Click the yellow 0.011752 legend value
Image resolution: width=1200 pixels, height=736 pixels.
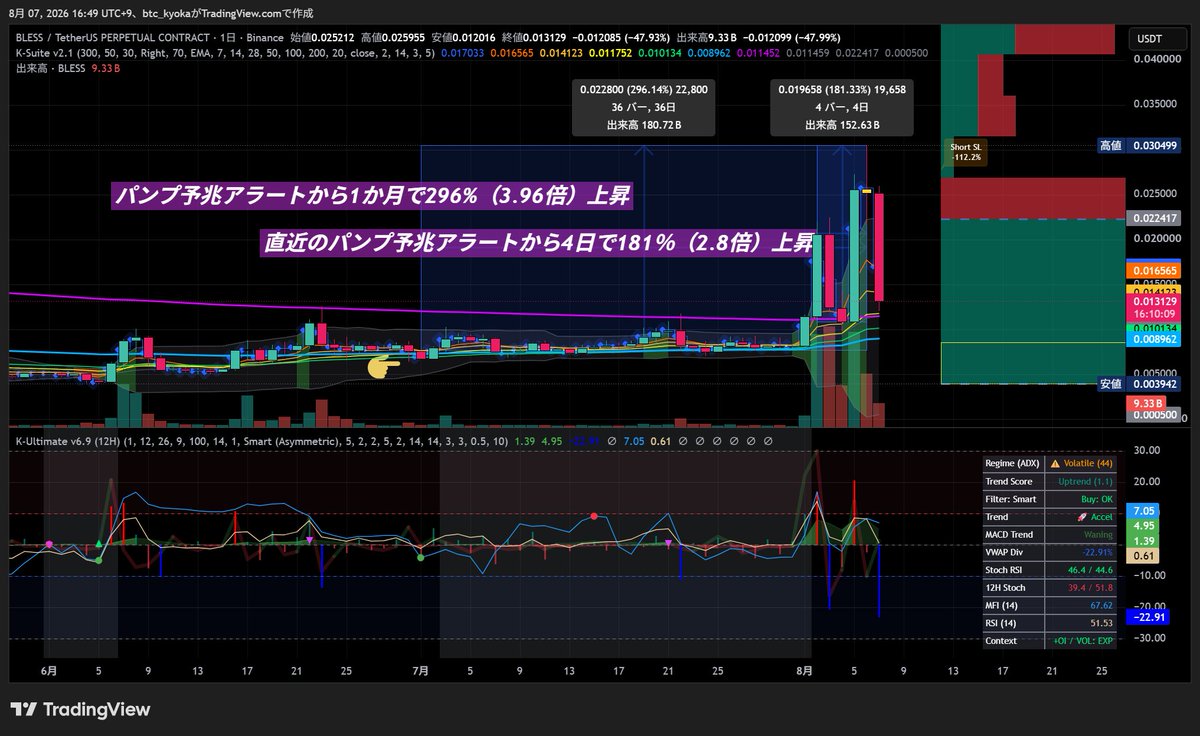click(611, 53)
